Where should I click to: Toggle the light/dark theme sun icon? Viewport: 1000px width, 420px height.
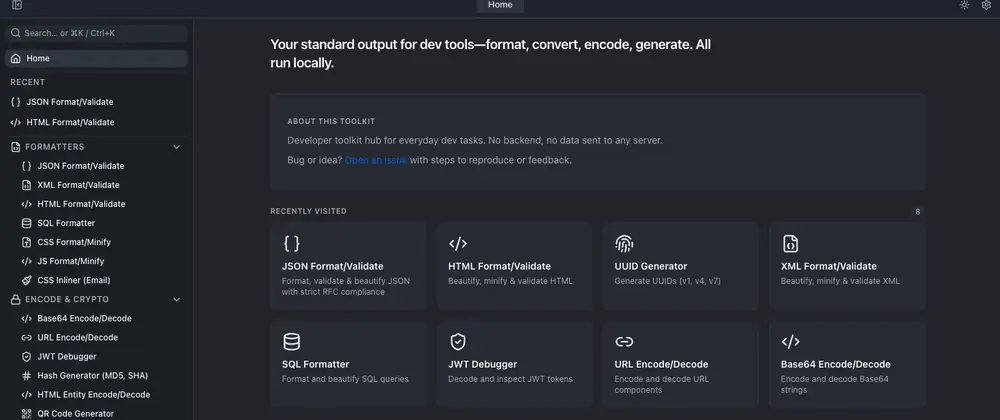coord(964,5)
